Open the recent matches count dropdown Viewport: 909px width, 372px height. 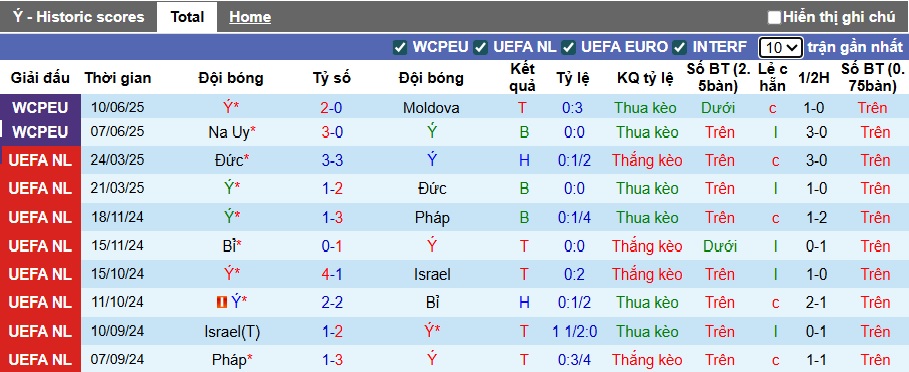(x=781, y=48)
